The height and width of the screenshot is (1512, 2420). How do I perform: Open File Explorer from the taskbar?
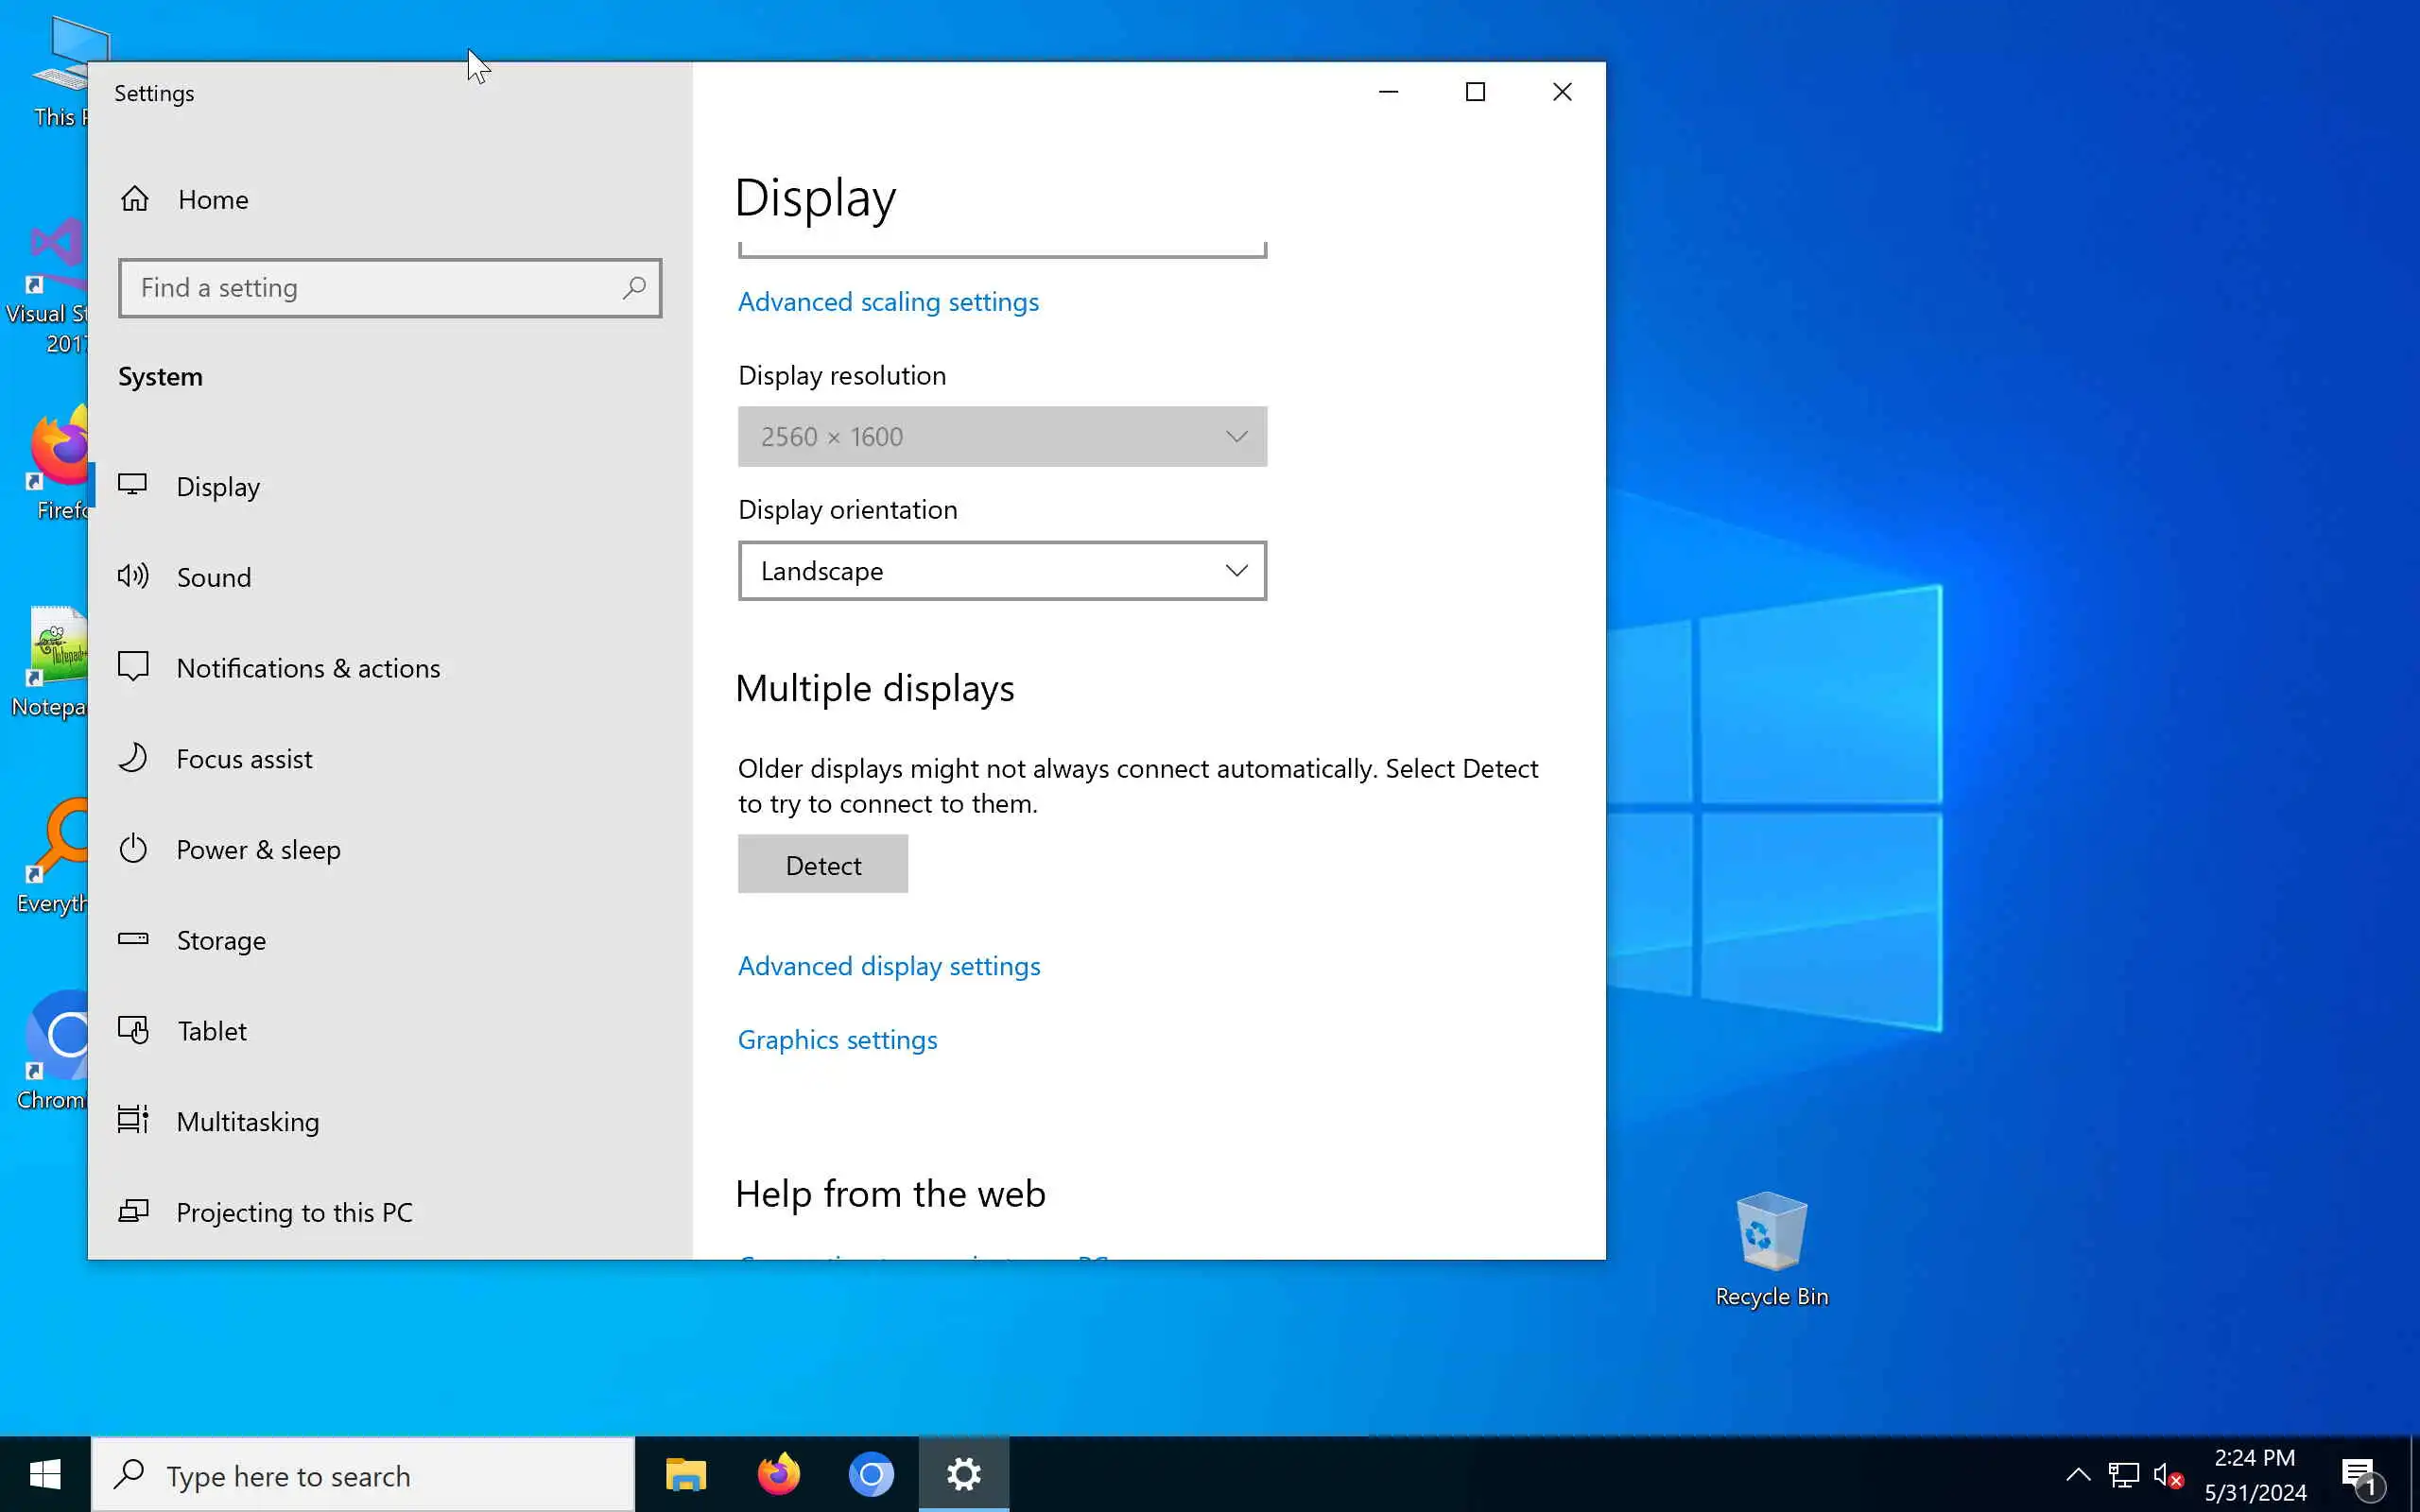coord(686,1474)
